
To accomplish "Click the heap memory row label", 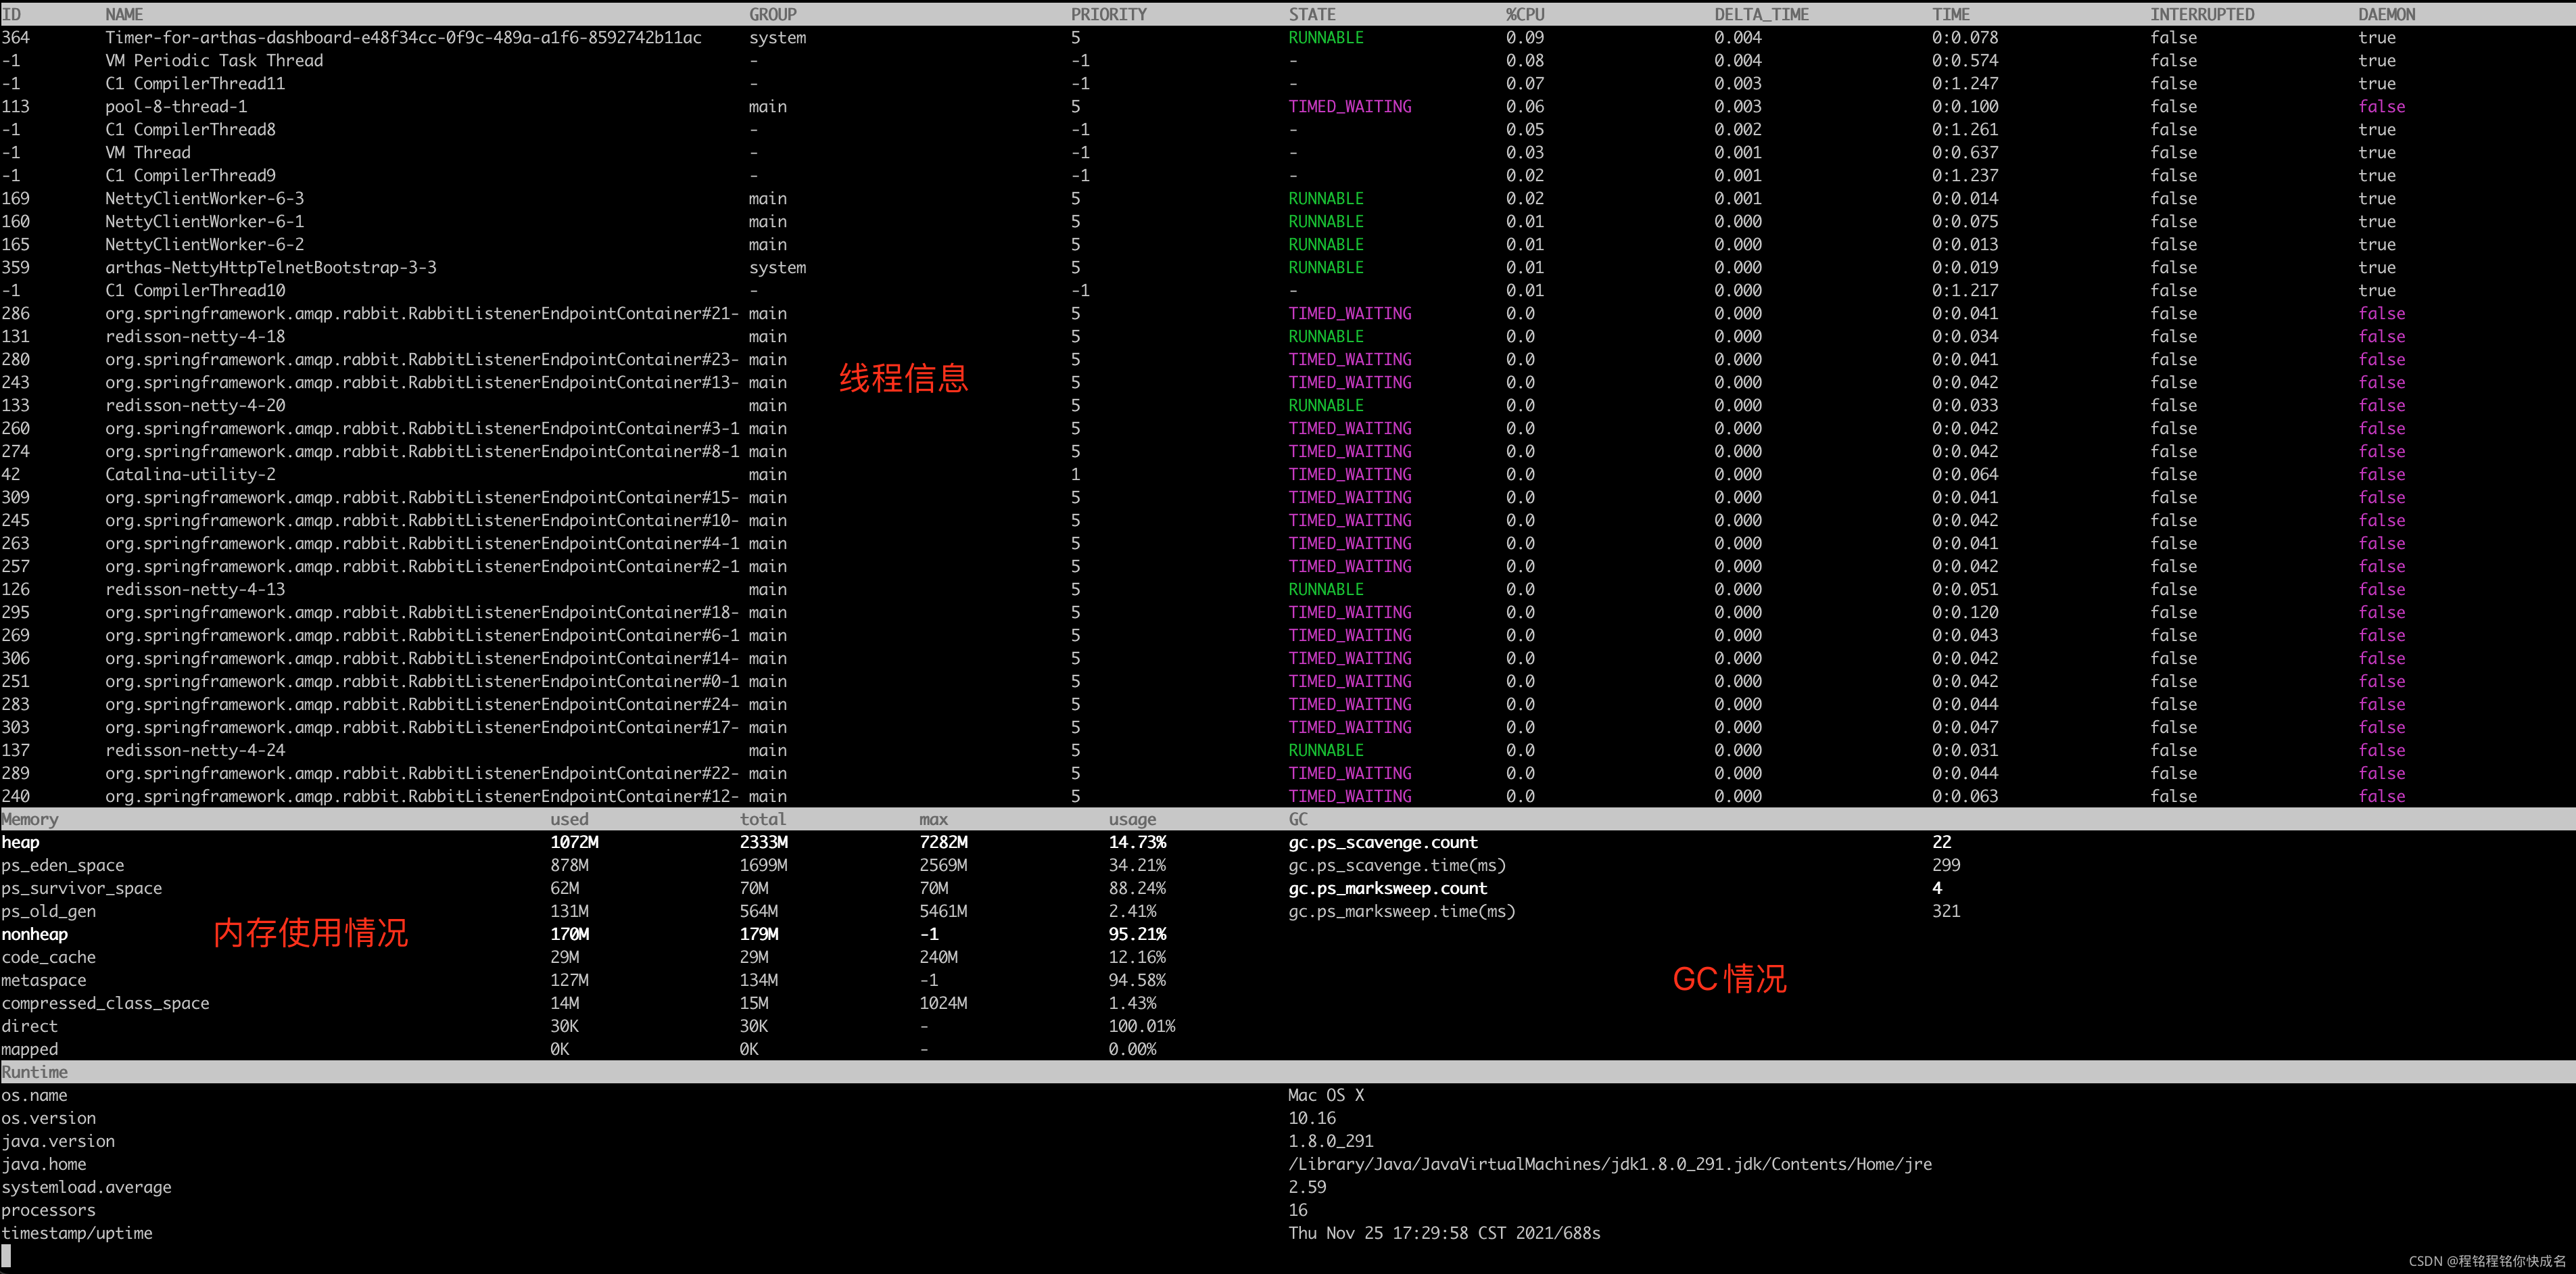I will pos(21,842).
